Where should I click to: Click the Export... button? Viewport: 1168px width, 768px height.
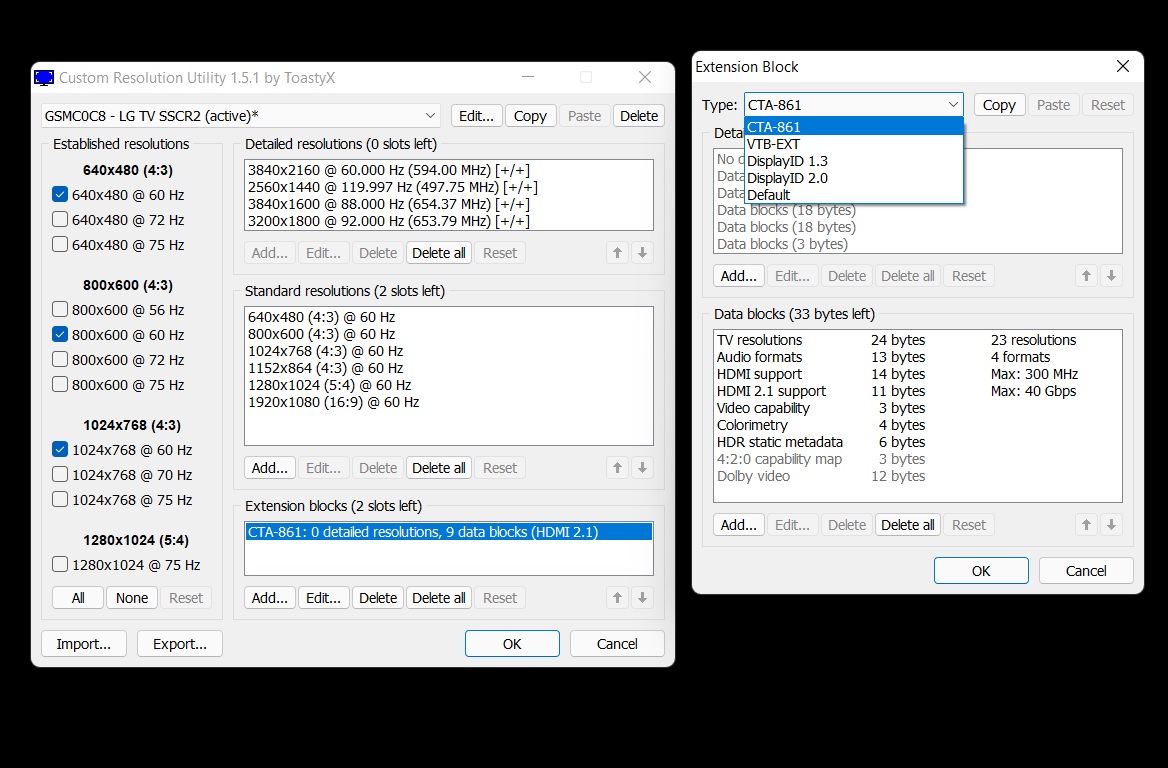tap(180, 644)
